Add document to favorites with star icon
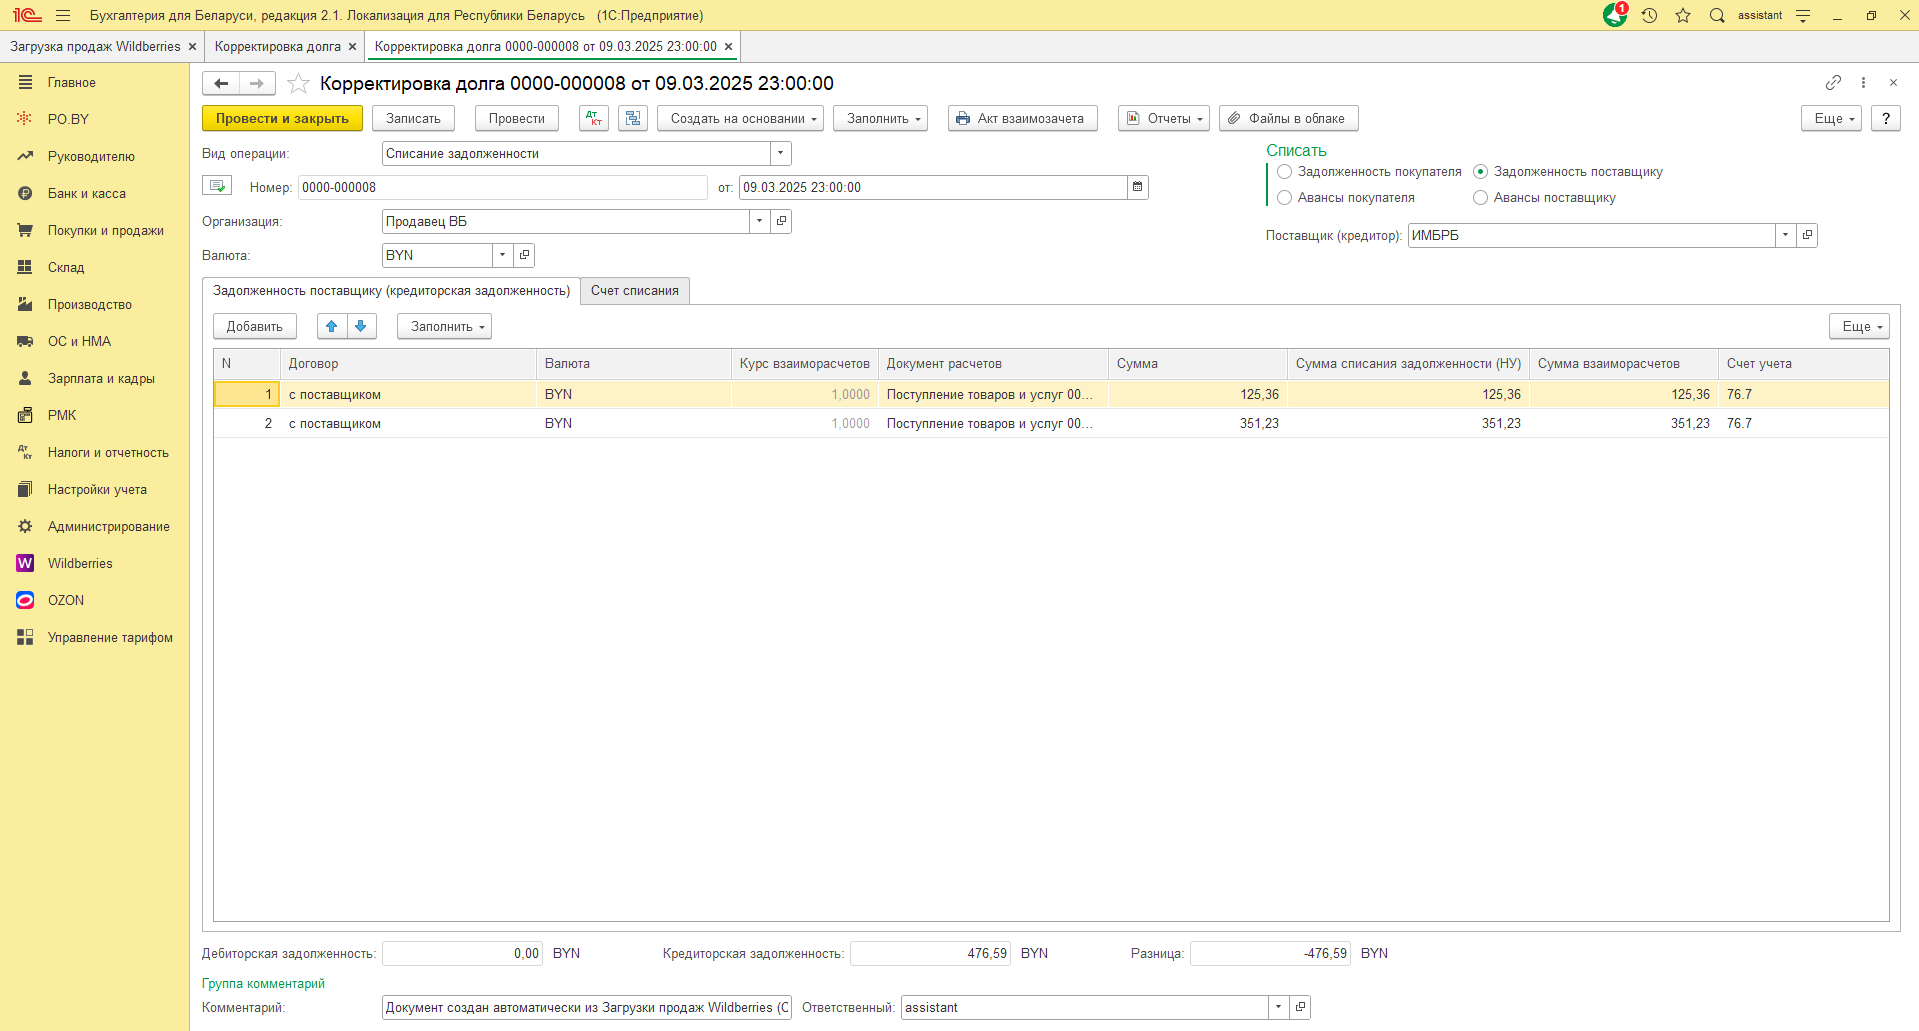Viewport: 1919px width, 1031px height. (298, 83)
